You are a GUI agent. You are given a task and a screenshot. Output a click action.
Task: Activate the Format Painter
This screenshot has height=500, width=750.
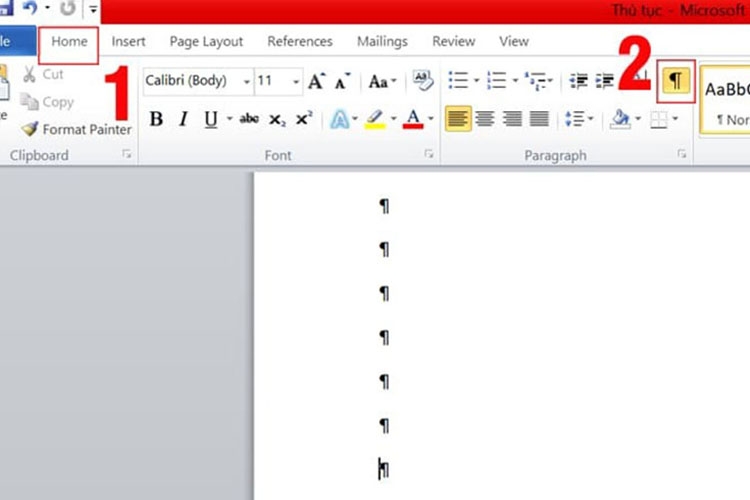tap(77, 129)
